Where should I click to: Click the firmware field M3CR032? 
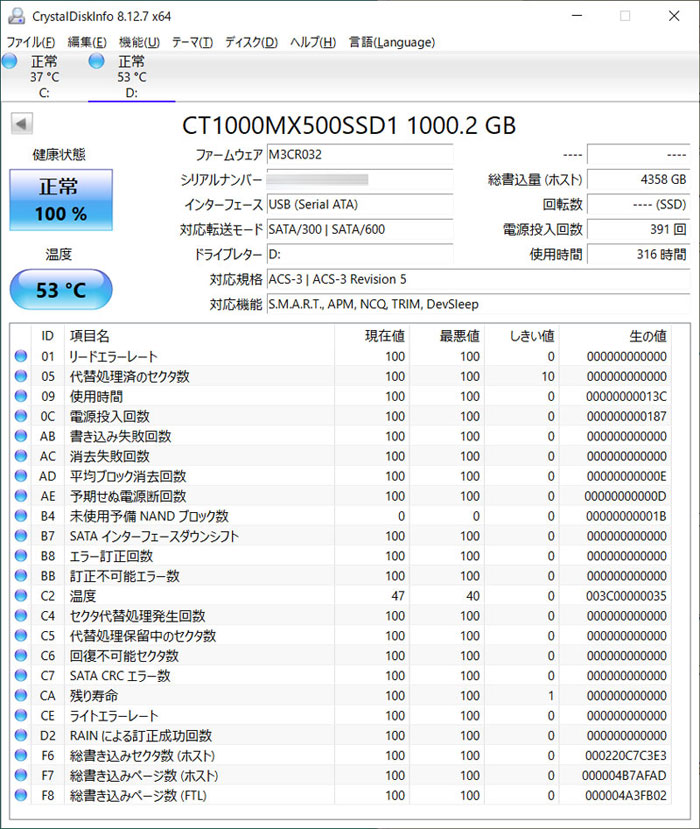360,155
